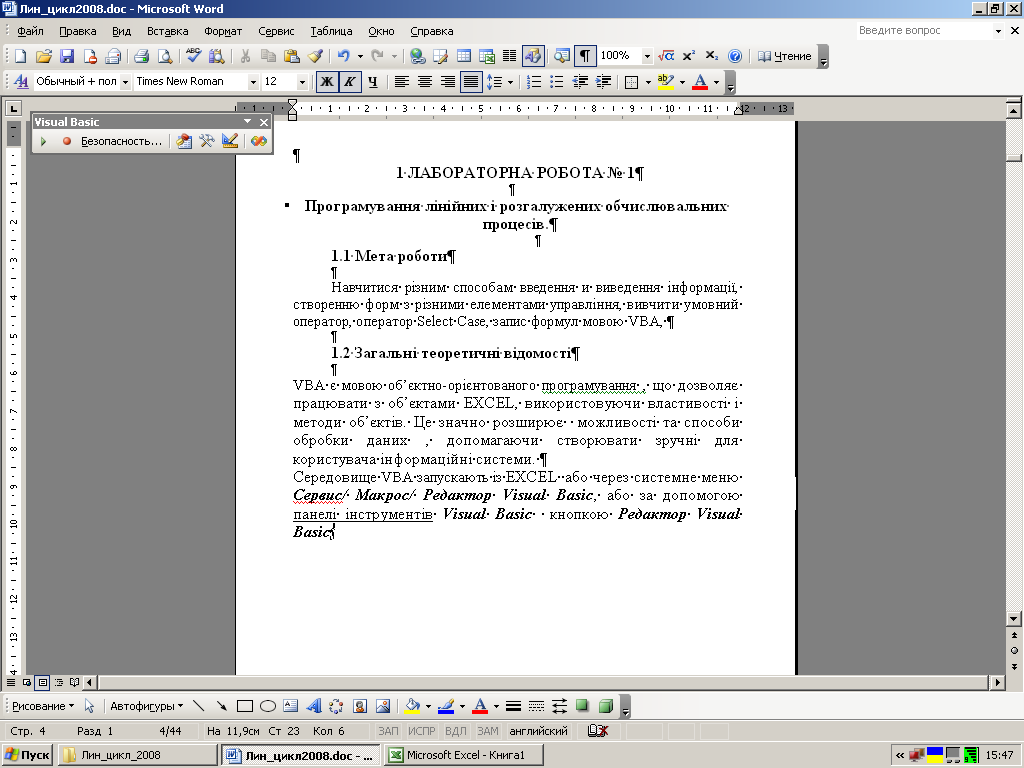The height and width of the screenshot is (768, 1024).
Task: Open a file with the folder icon
Action: (x=43, y=57)
